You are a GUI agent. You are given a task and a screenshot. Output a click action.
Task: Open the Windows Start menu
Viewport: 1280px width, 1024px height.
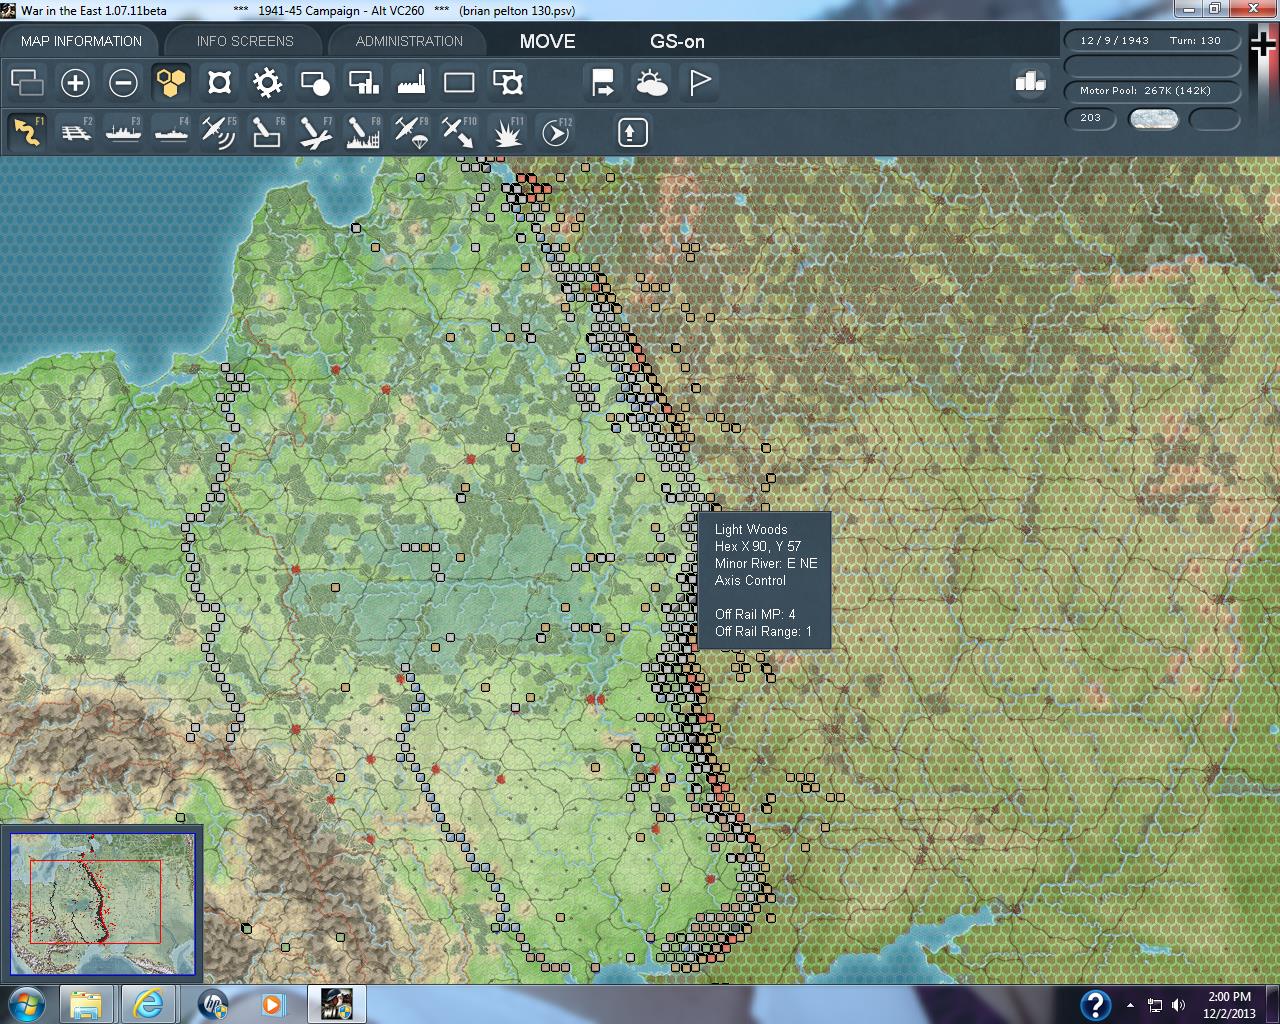click(x=26, y=1004)
